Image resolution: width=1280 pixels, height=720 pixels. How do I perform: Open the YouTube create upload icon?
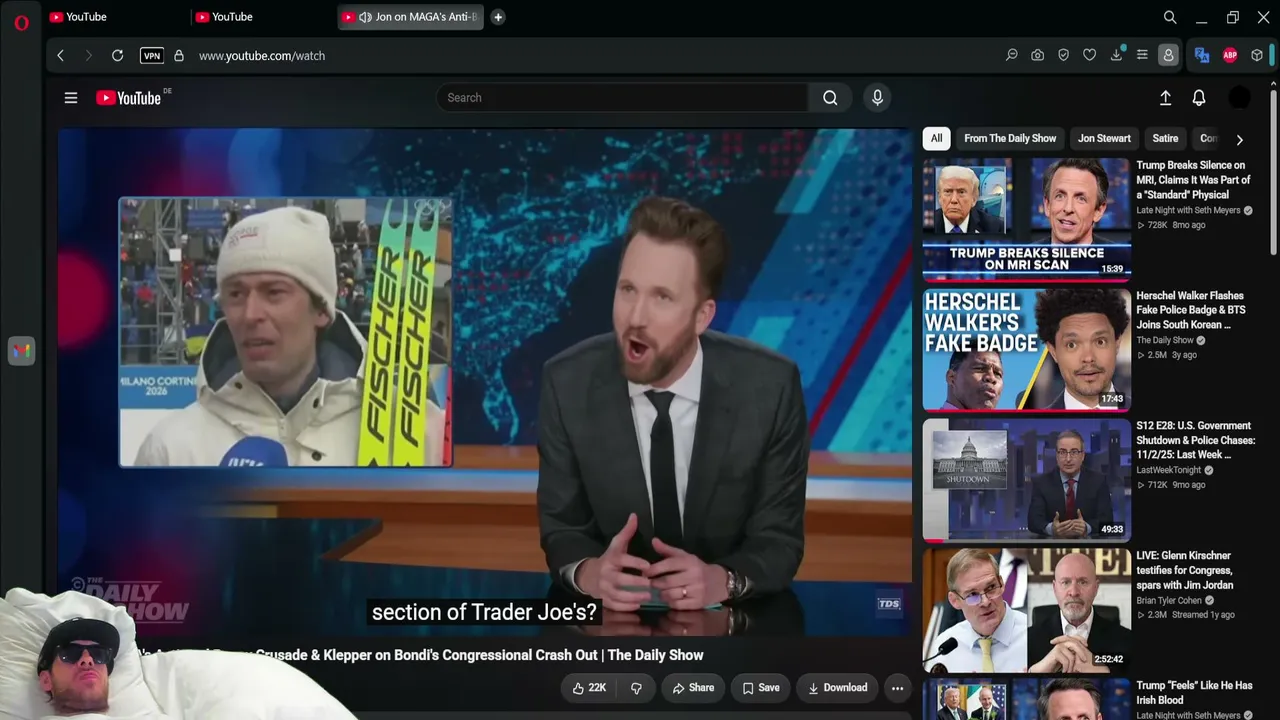pos(1165,98)
